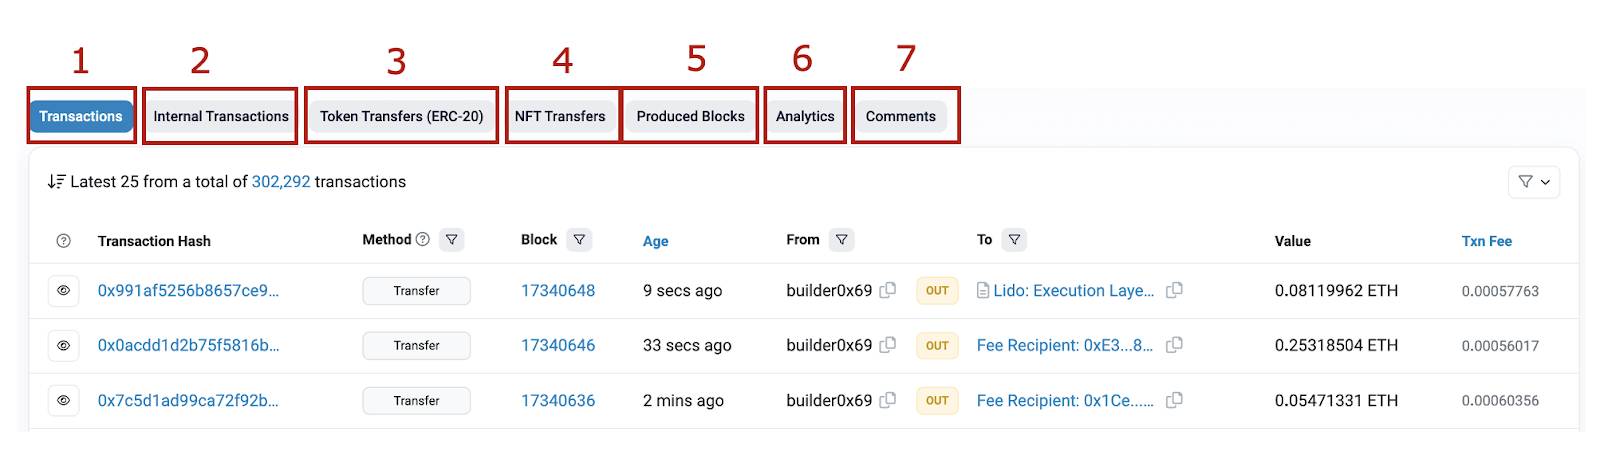Click the Method help question mark icon
Screen dimensions: 1600x451
point(423,240)
